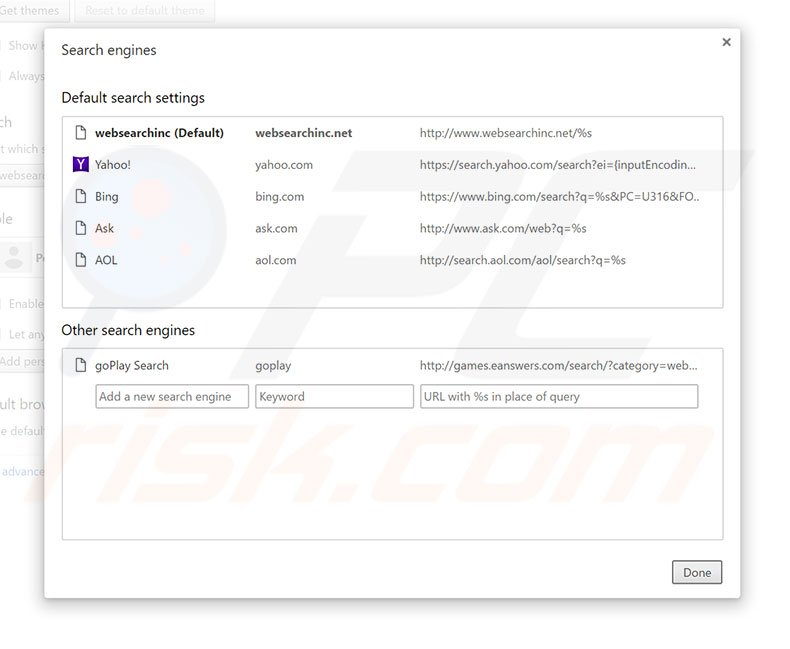Click the search.yahoo.com URL text
Viewport: 790px width, 649px height.
(557, 165)
